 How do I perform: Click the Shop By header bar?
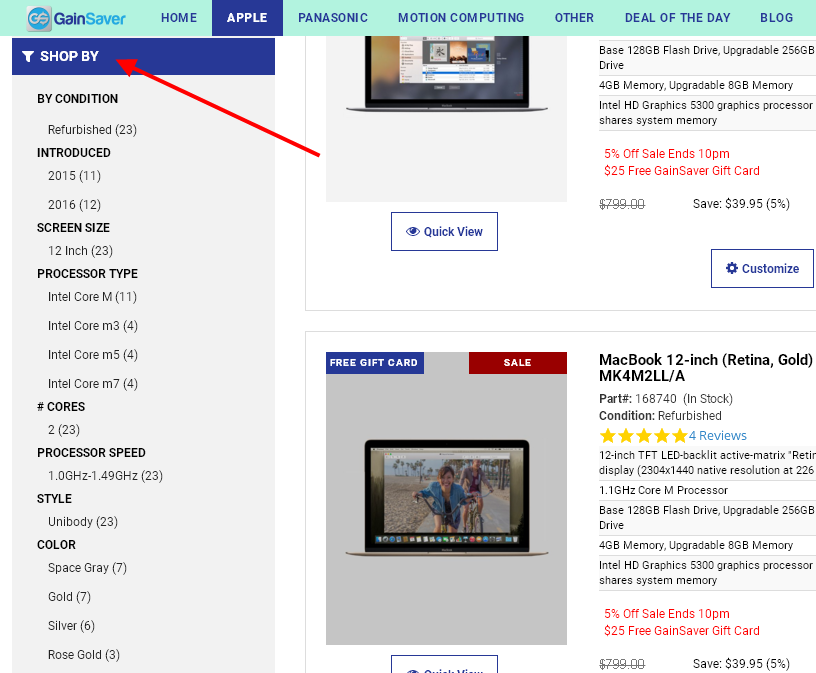pos(143,56)
